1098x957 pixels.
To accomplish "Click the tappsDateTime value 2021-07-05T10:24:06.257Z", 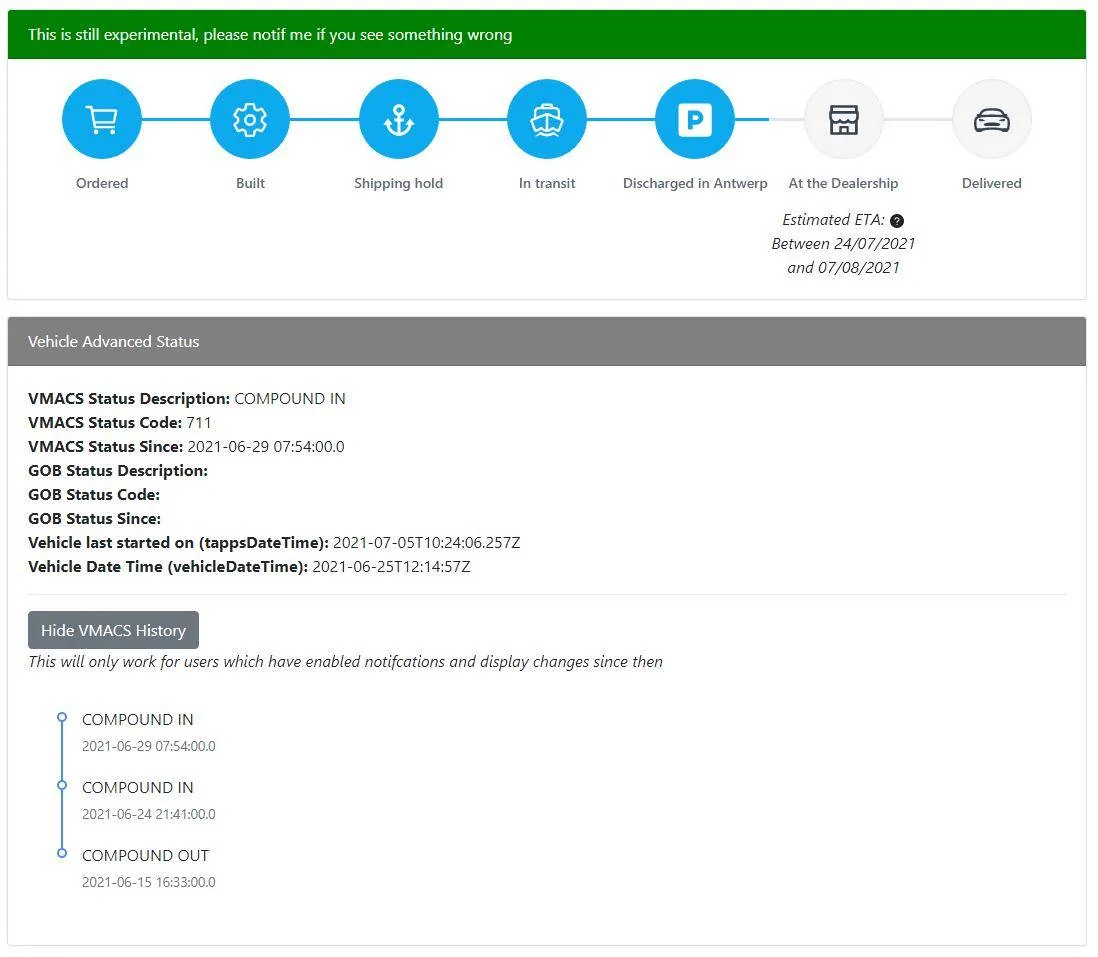I will [x=426, y=543].
